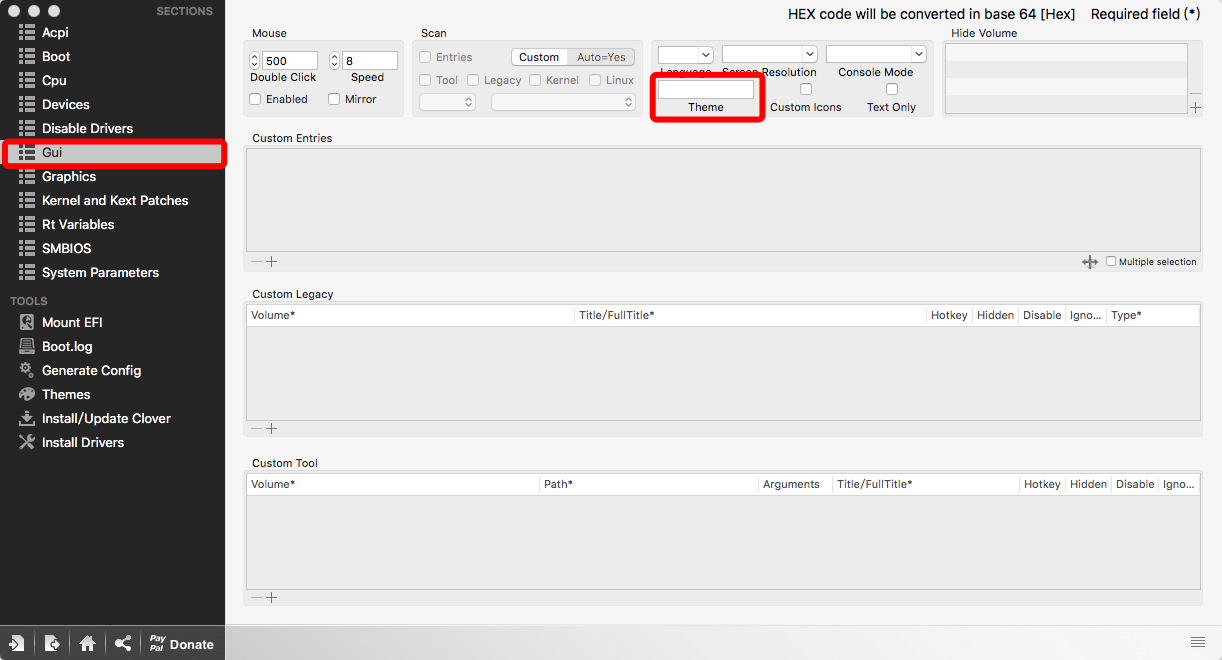Select the Custom scan segment
Image resolution: width=1222 pixels, height=660 pixels.
tap(539, 57)
